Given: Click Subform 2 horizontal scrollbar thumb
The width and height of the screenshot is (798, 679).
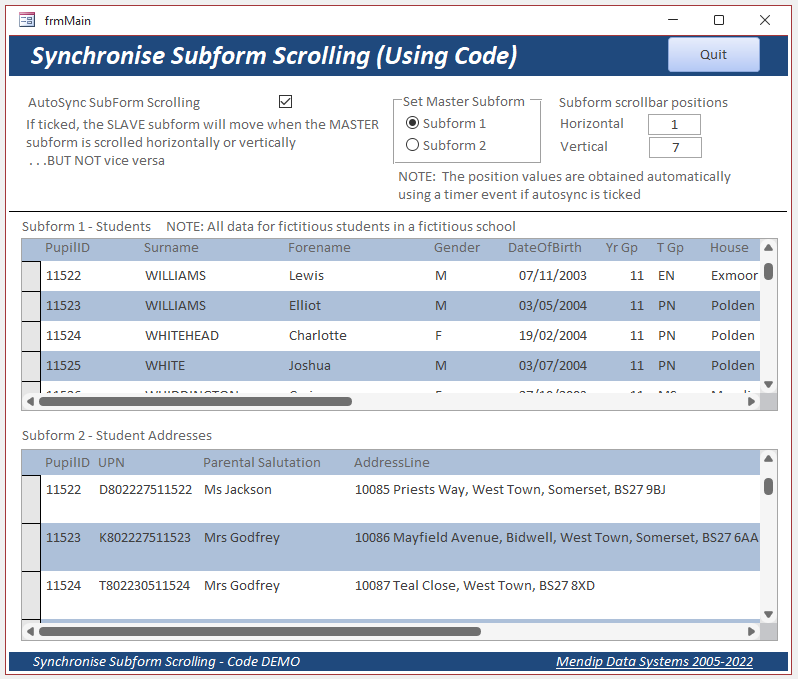Looking at the screenshot, I should pos(260,631).
